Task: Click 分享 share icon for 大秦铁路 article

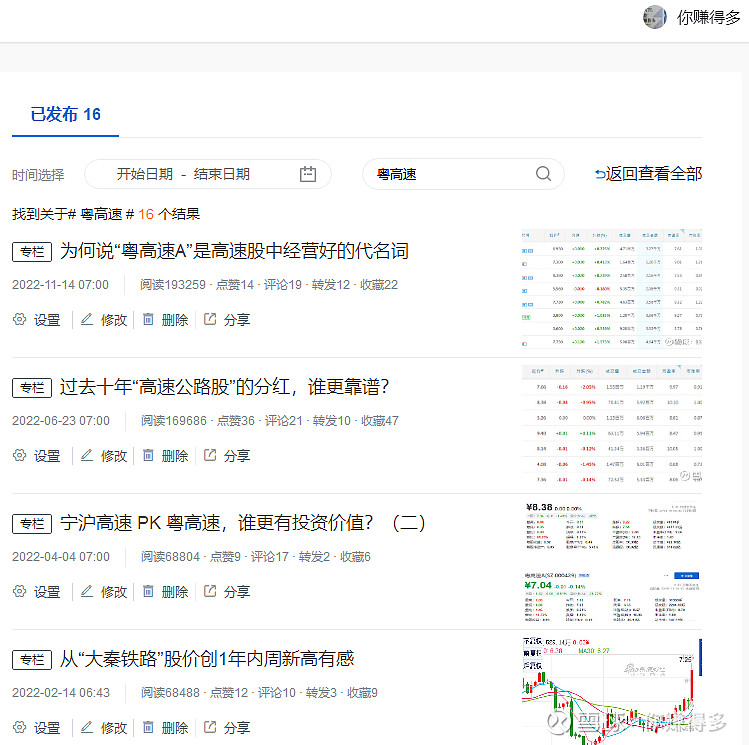Action: [x=210, y=727]
